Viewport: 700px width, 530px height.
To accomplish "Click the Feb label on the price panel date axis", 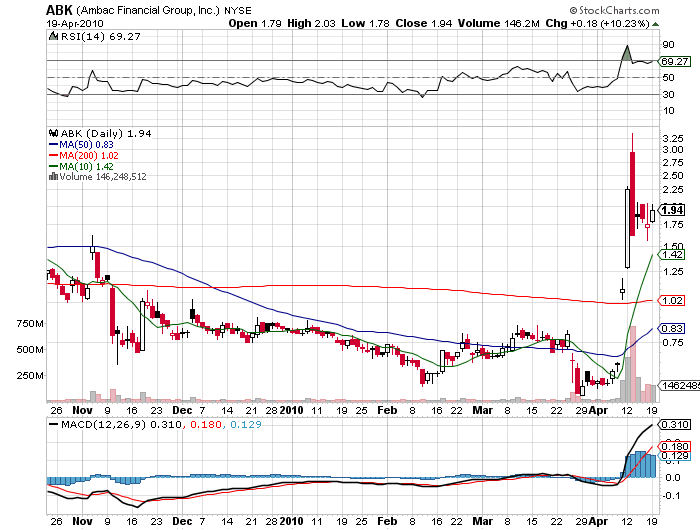I will point(387,410).
